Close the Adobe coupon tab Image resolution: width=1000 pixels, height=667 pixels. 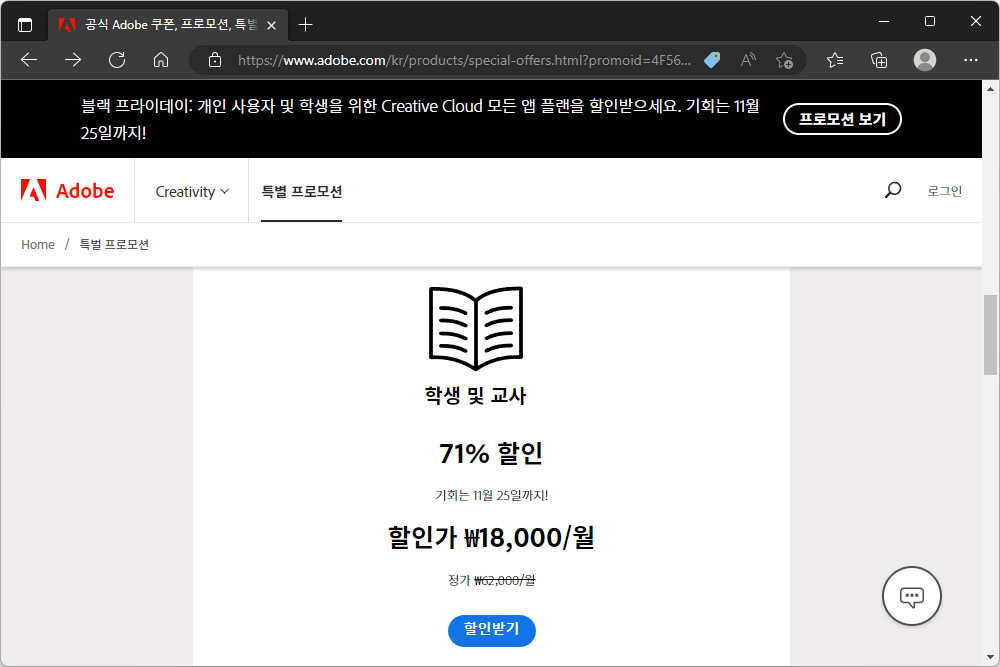[x=272, y=26]
